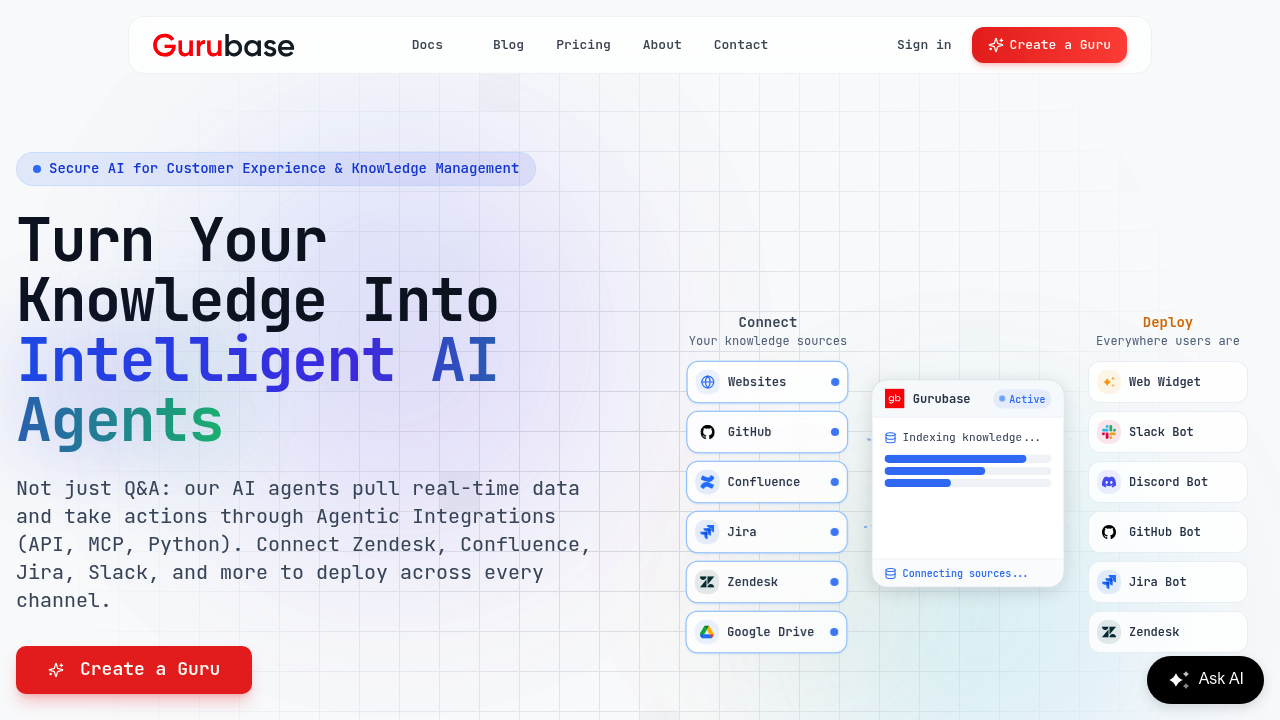1280x720 pixels.
Task: Select the Discord Bot icon
Action: coord(1108,482)
